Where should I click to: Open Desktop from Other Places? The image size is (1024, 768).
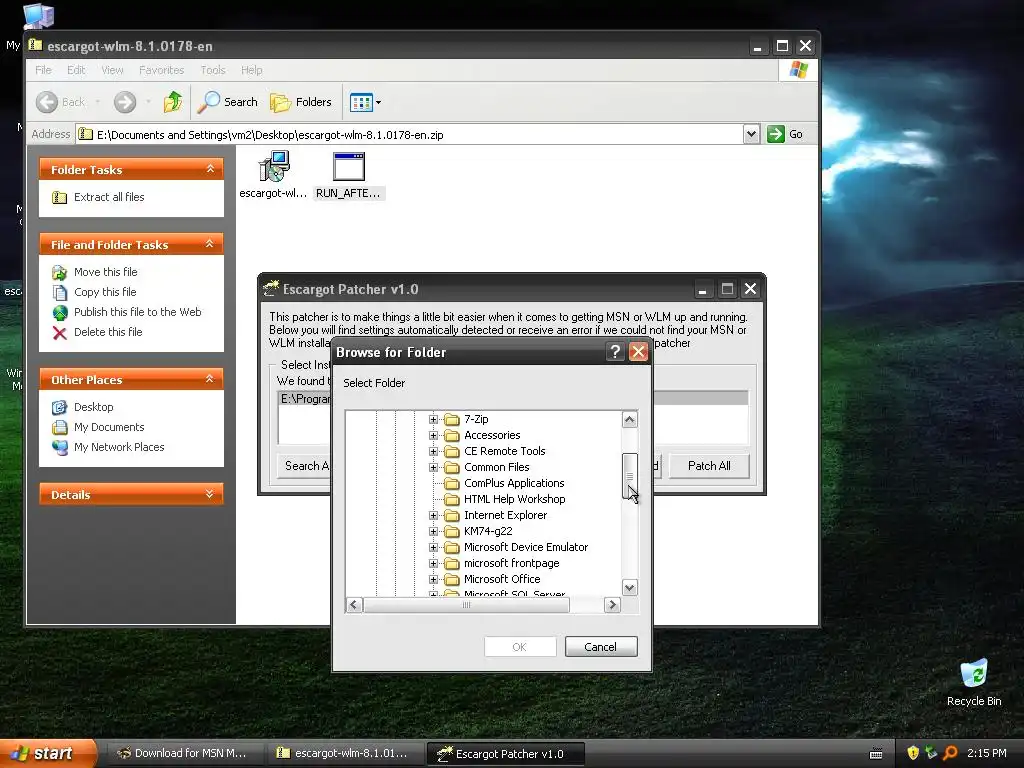tap(93, 407)
